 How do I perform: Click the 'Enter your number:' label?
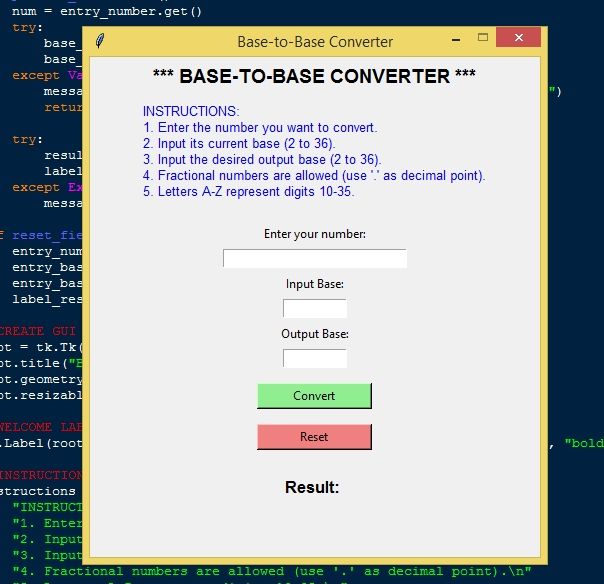pyautogui.click(x=314, y=234)
